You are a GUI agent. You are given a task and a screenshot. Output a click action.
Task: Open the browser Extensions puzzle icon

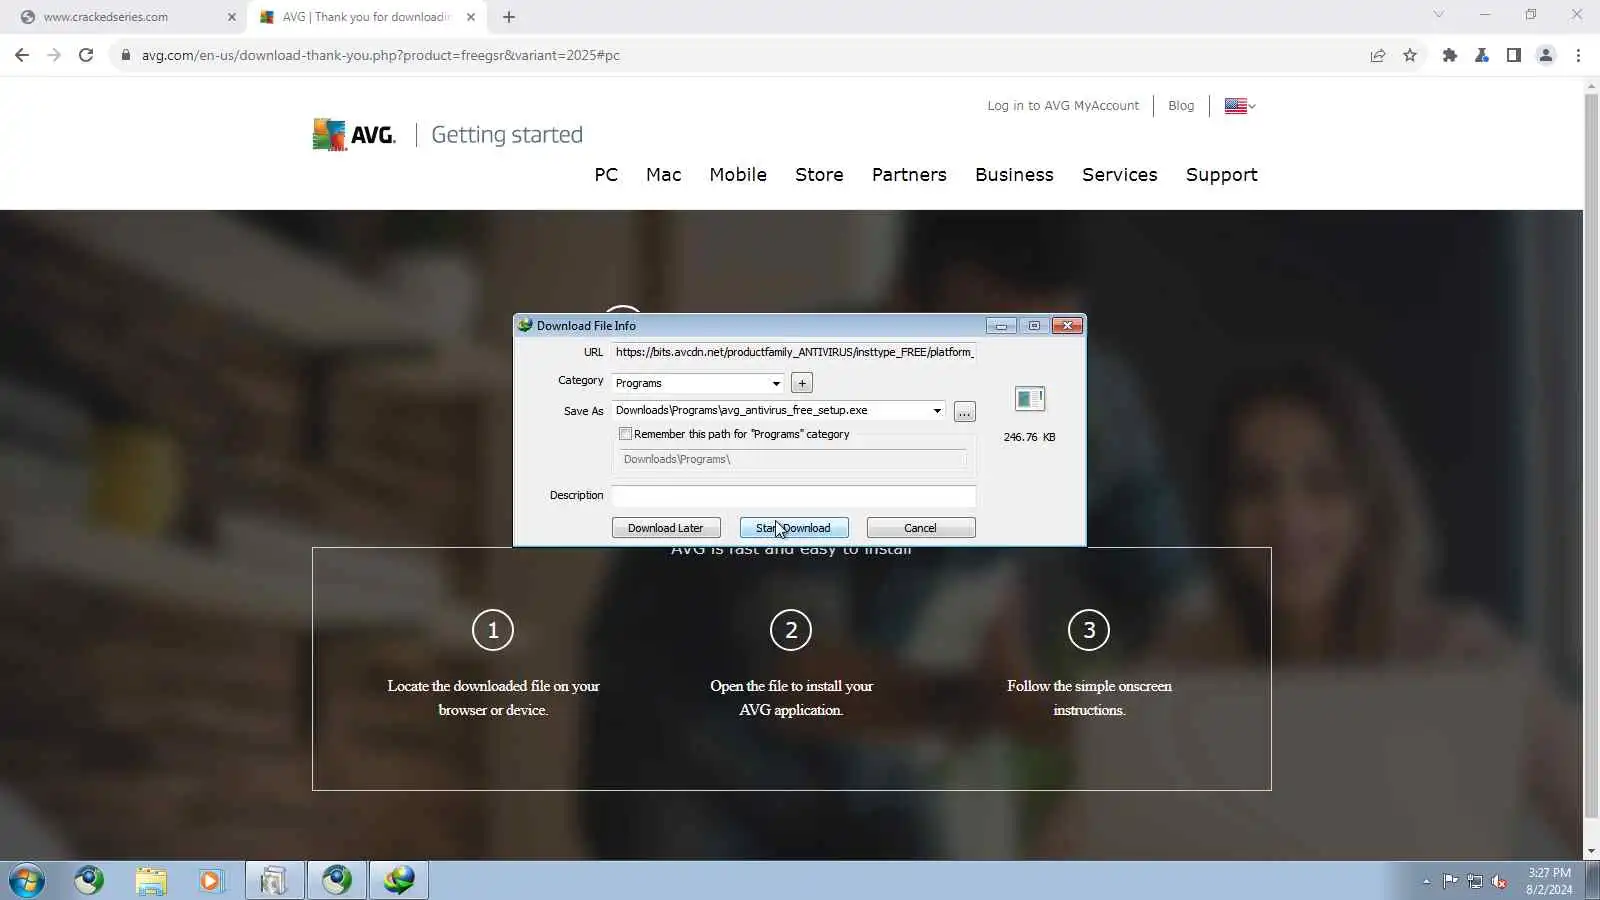[x=1450, y=55]
